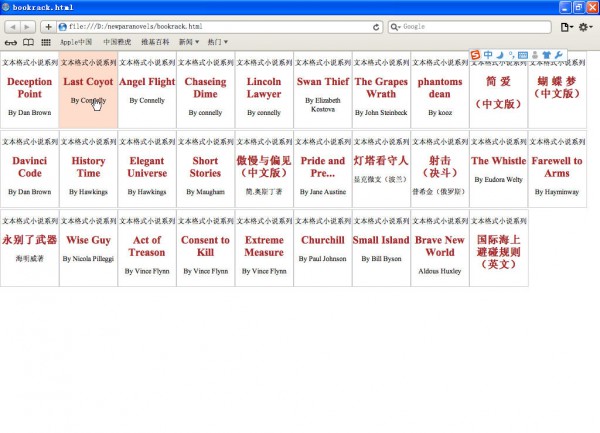The height and width of the screenshot is (433, 600).
Task: Open the 维基百科 bookmark
Action: [155, 42]
